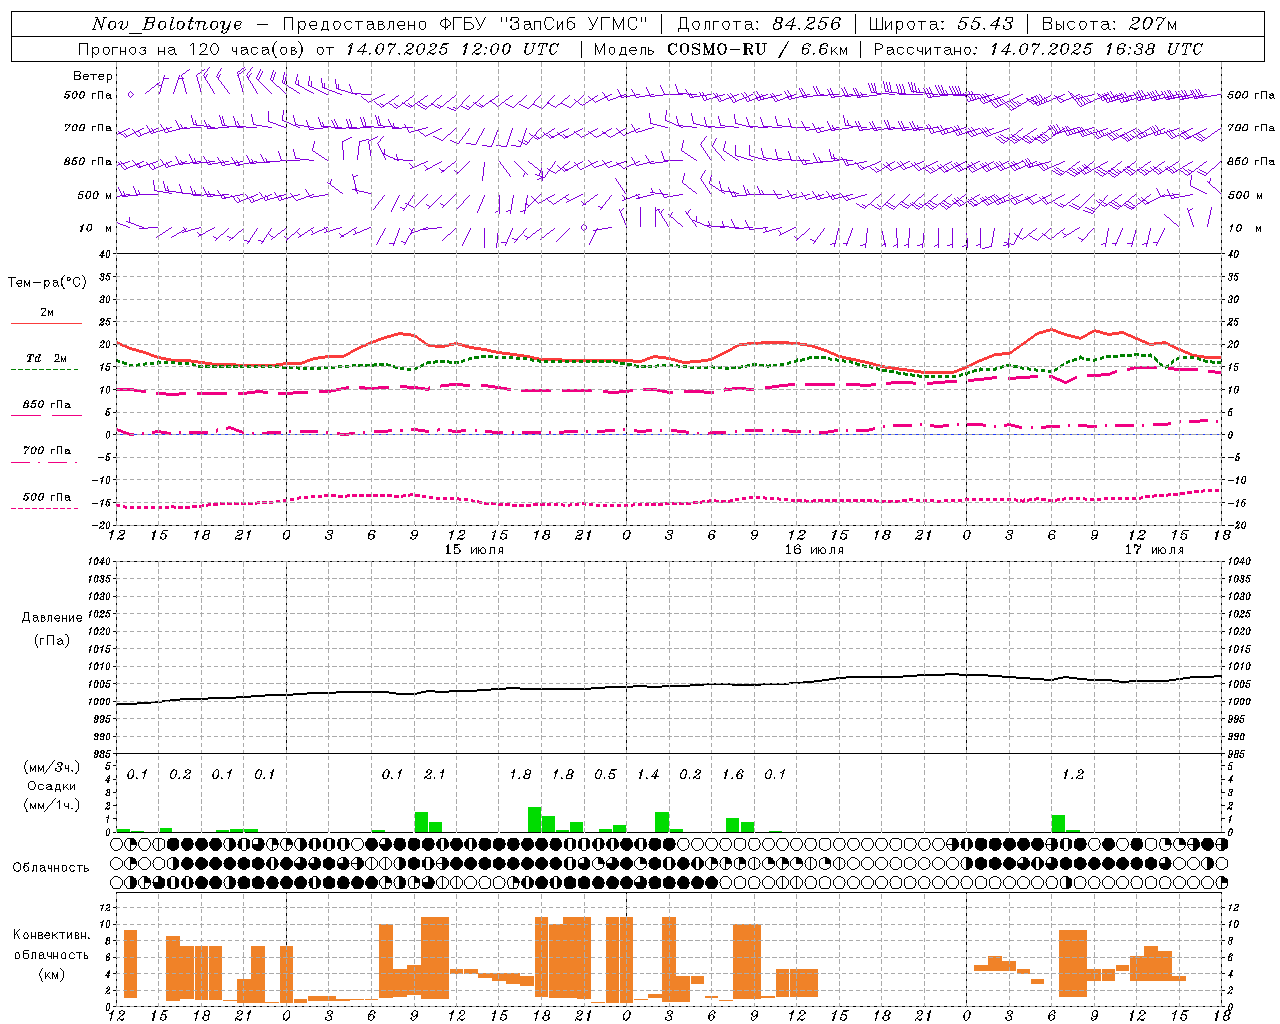
Task: Select the forecast start time 14.07.2025 12:00 UTC
Action: (x=452, y=49)
